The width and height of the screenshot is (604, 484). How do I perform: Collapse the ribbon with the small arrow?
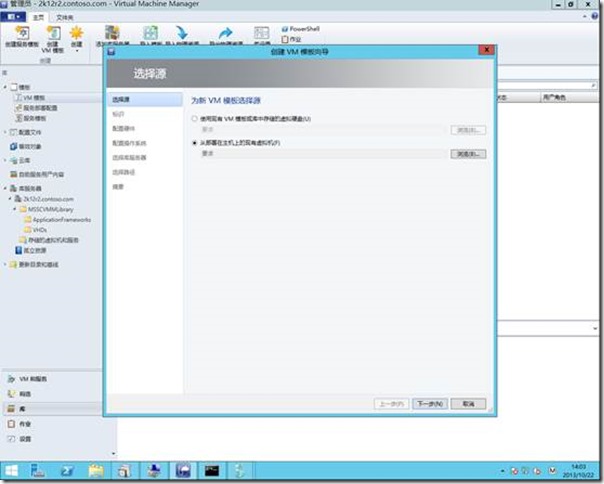(585, 16)
